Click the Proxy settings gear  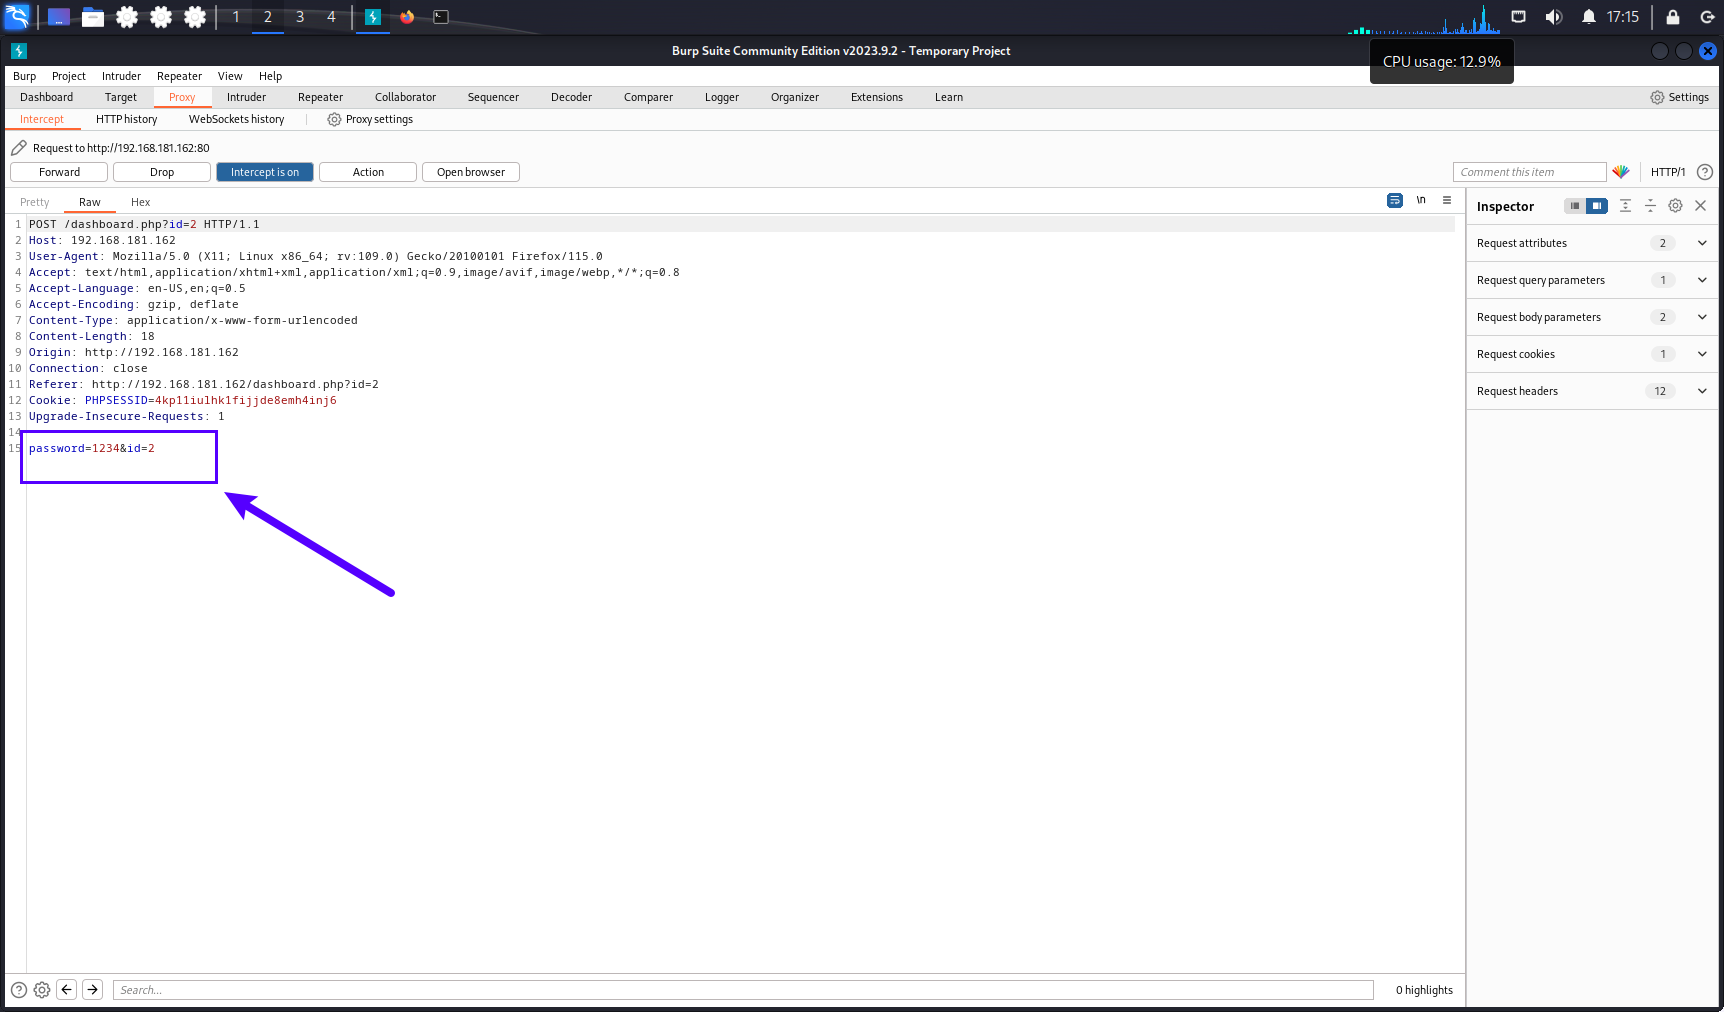click(x=334, y=119)
